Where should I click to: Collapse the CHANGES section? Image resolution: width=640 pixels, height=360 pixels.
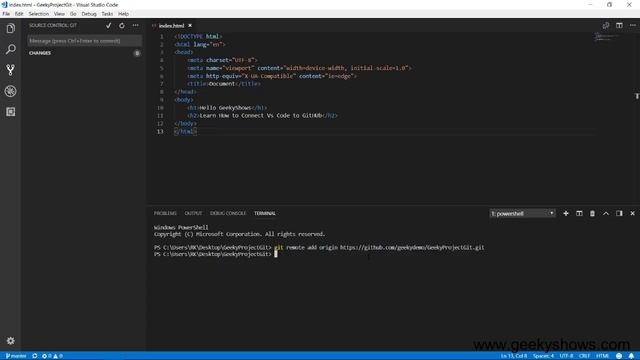point(40,53)
